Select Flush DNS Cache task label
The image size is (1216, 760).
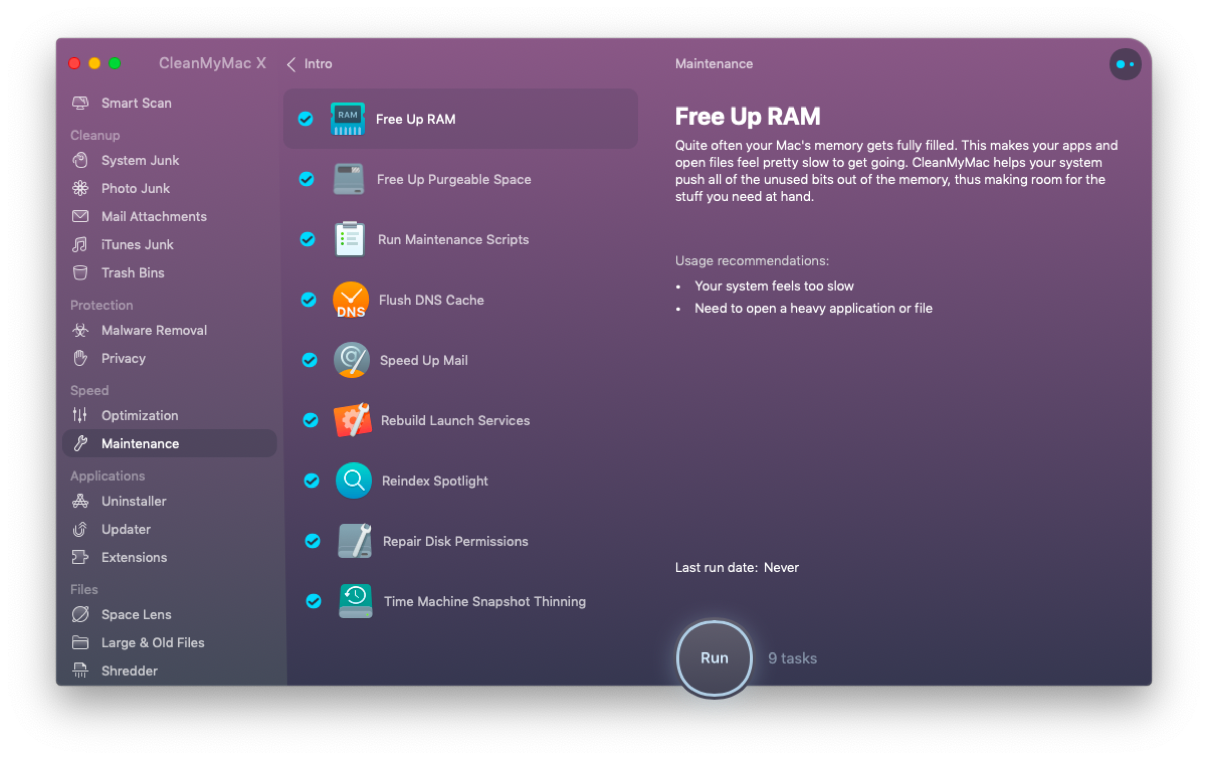(431, 300)
